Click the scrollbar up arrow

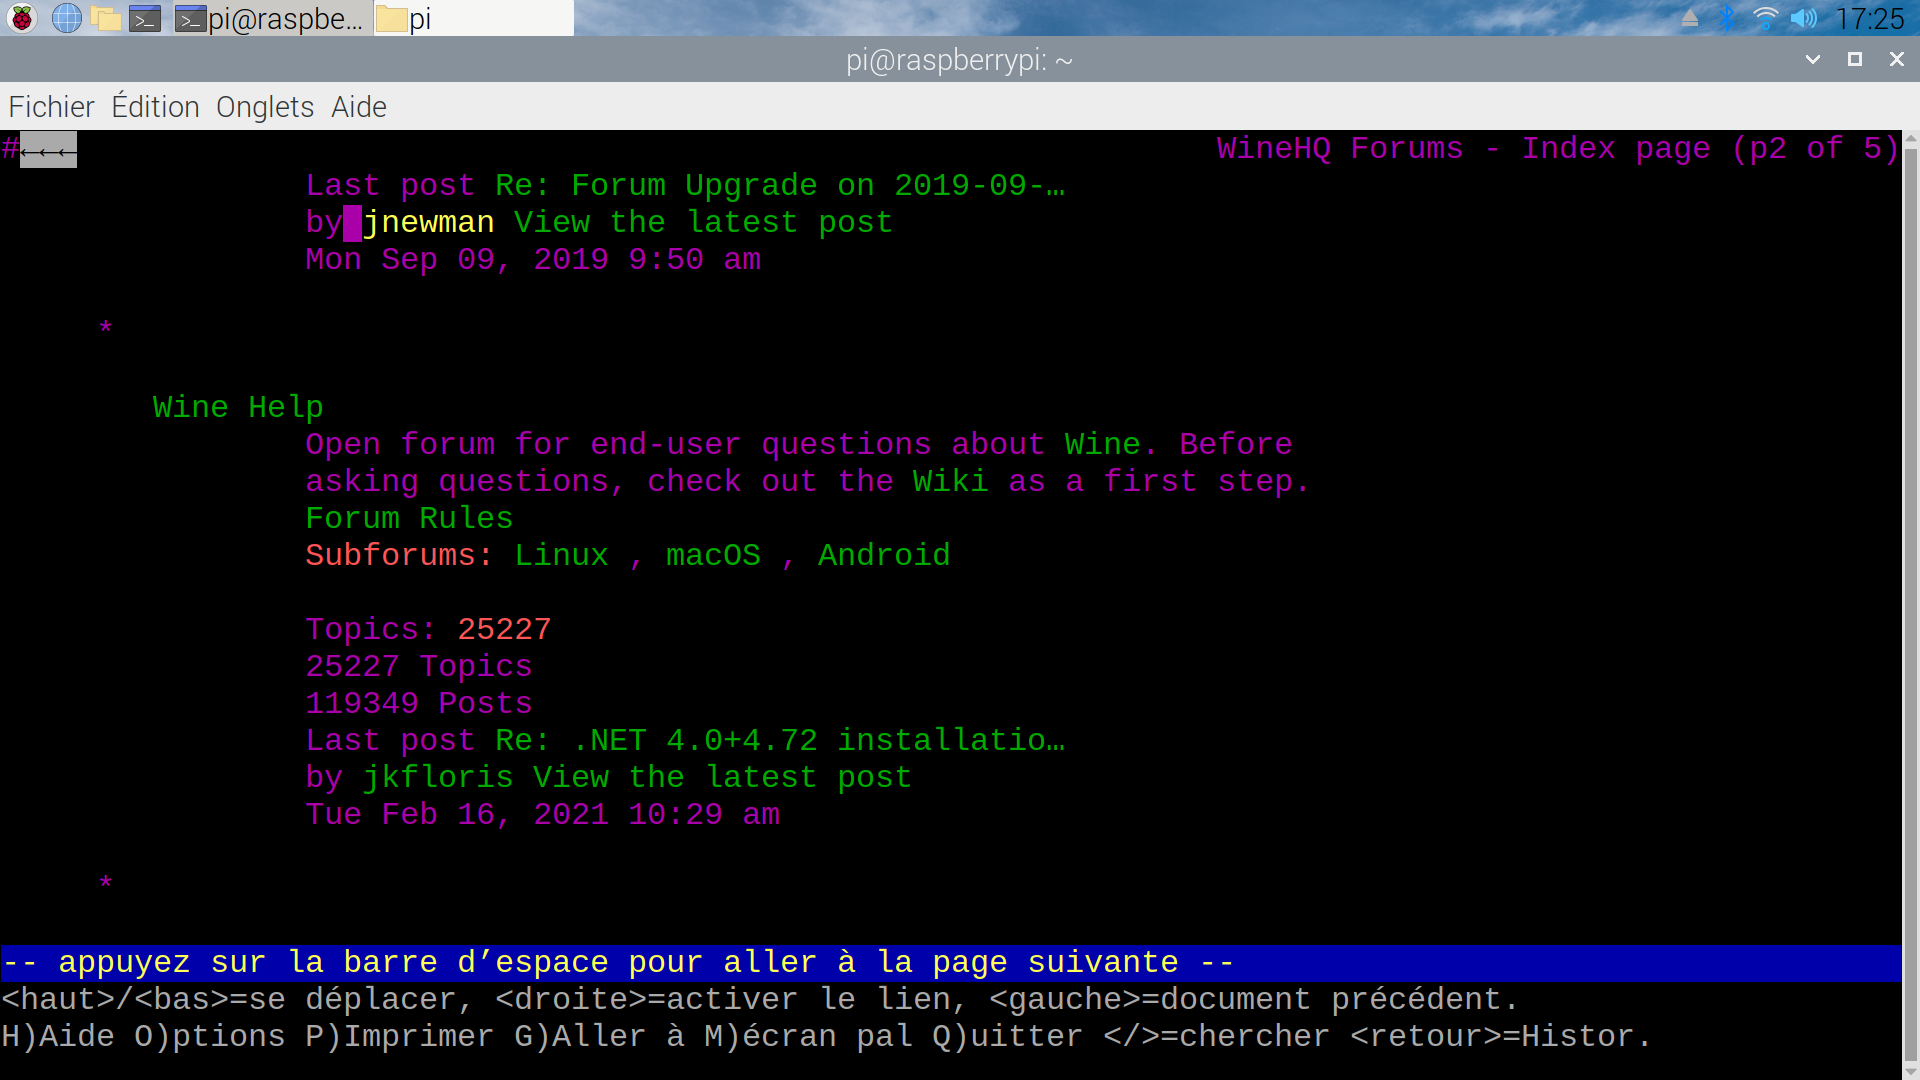pos(1910,139)
